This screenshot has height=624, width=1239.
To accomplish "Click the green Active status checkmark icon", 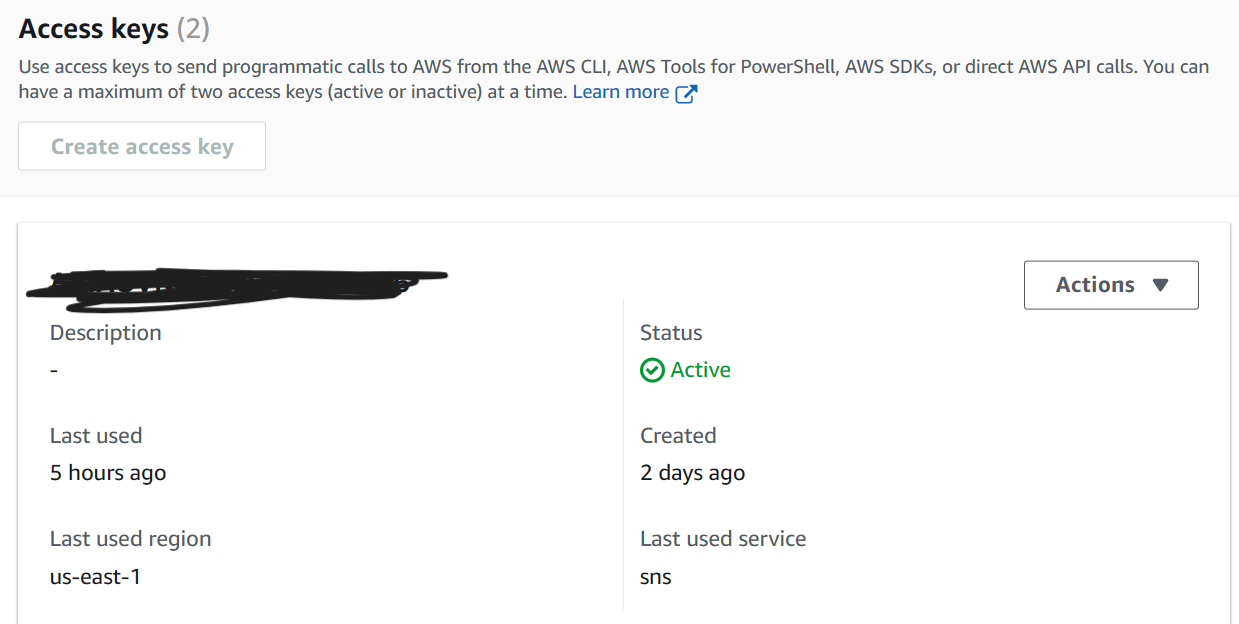I will 652,370.
